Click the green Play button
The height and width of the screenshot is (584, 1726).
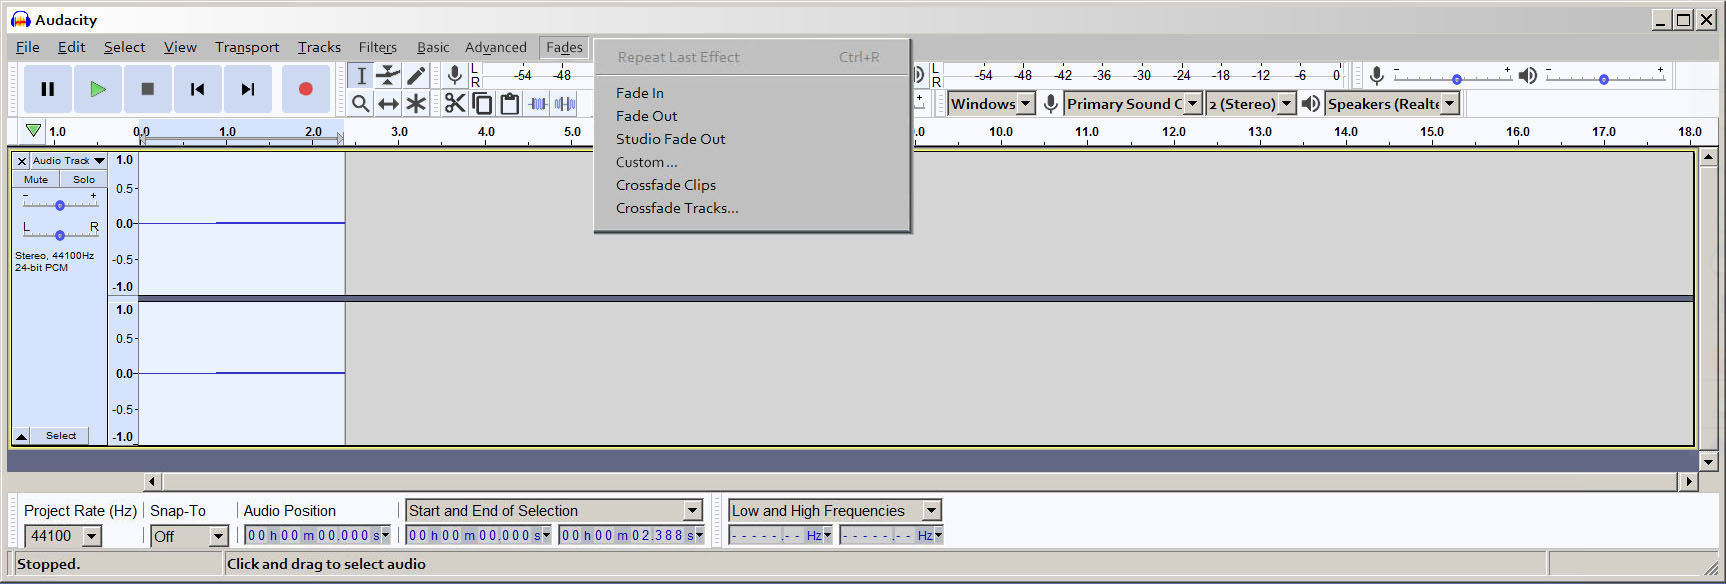tap(97, 89)
